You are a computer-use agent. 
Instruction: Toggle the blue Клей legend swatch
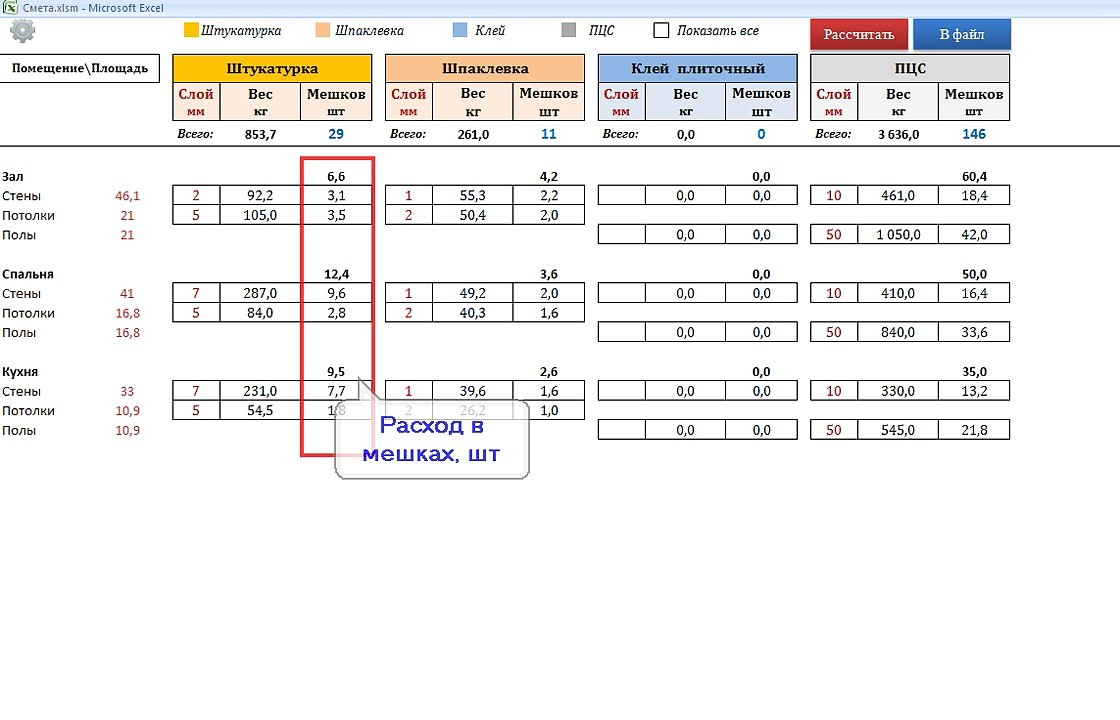click(460, 30)
